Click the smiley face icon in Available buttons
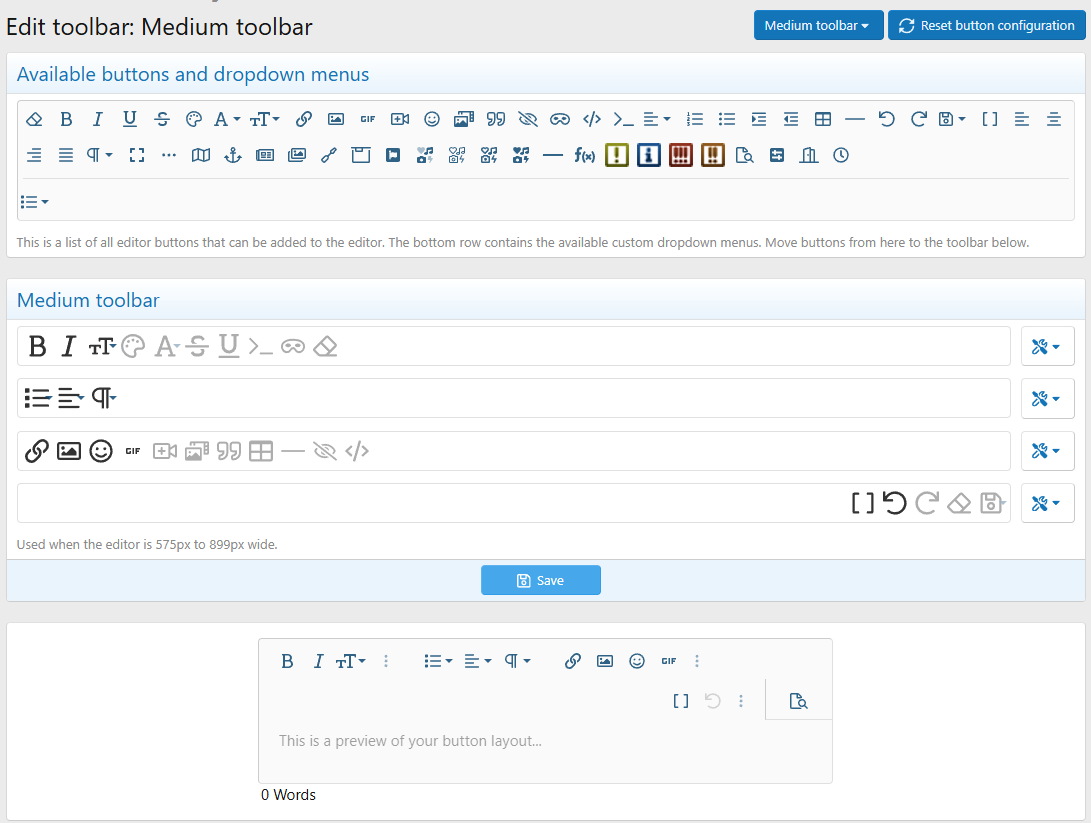The width and height of the screenshot is (1091, 823). [431, 119]
